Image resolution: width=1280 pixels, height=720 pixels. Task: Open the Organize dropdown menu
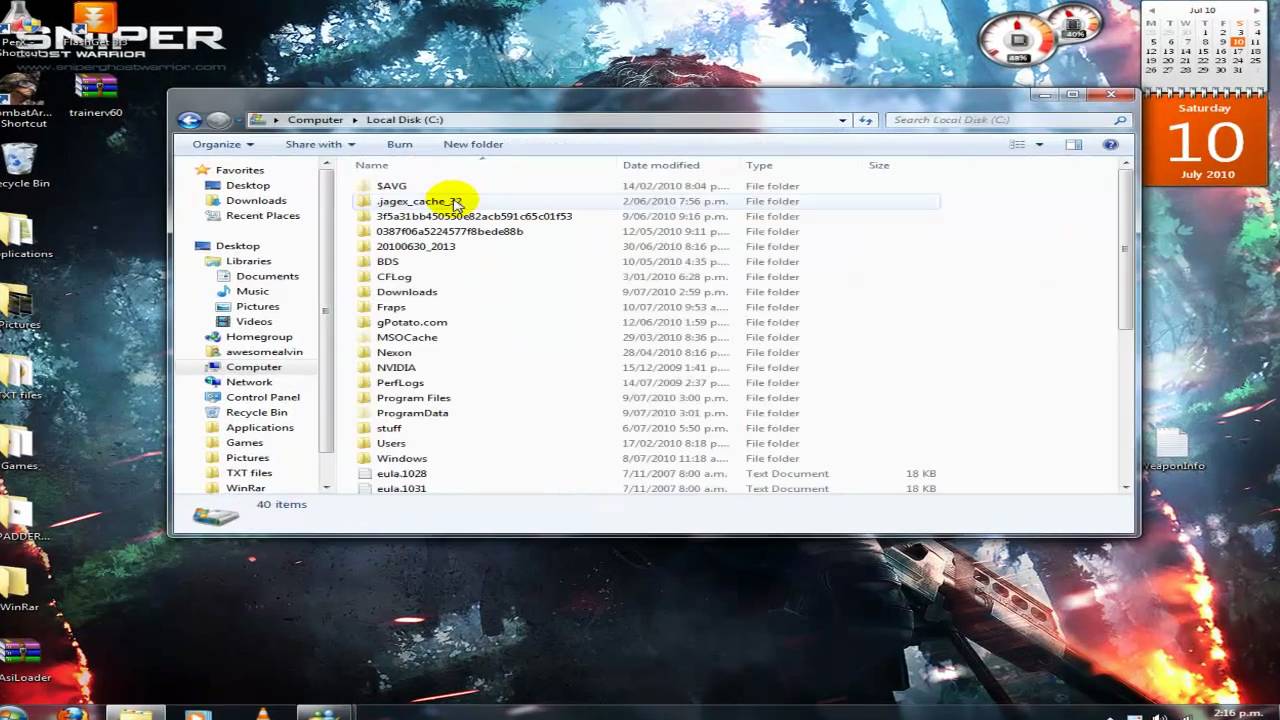pos(223,144)
